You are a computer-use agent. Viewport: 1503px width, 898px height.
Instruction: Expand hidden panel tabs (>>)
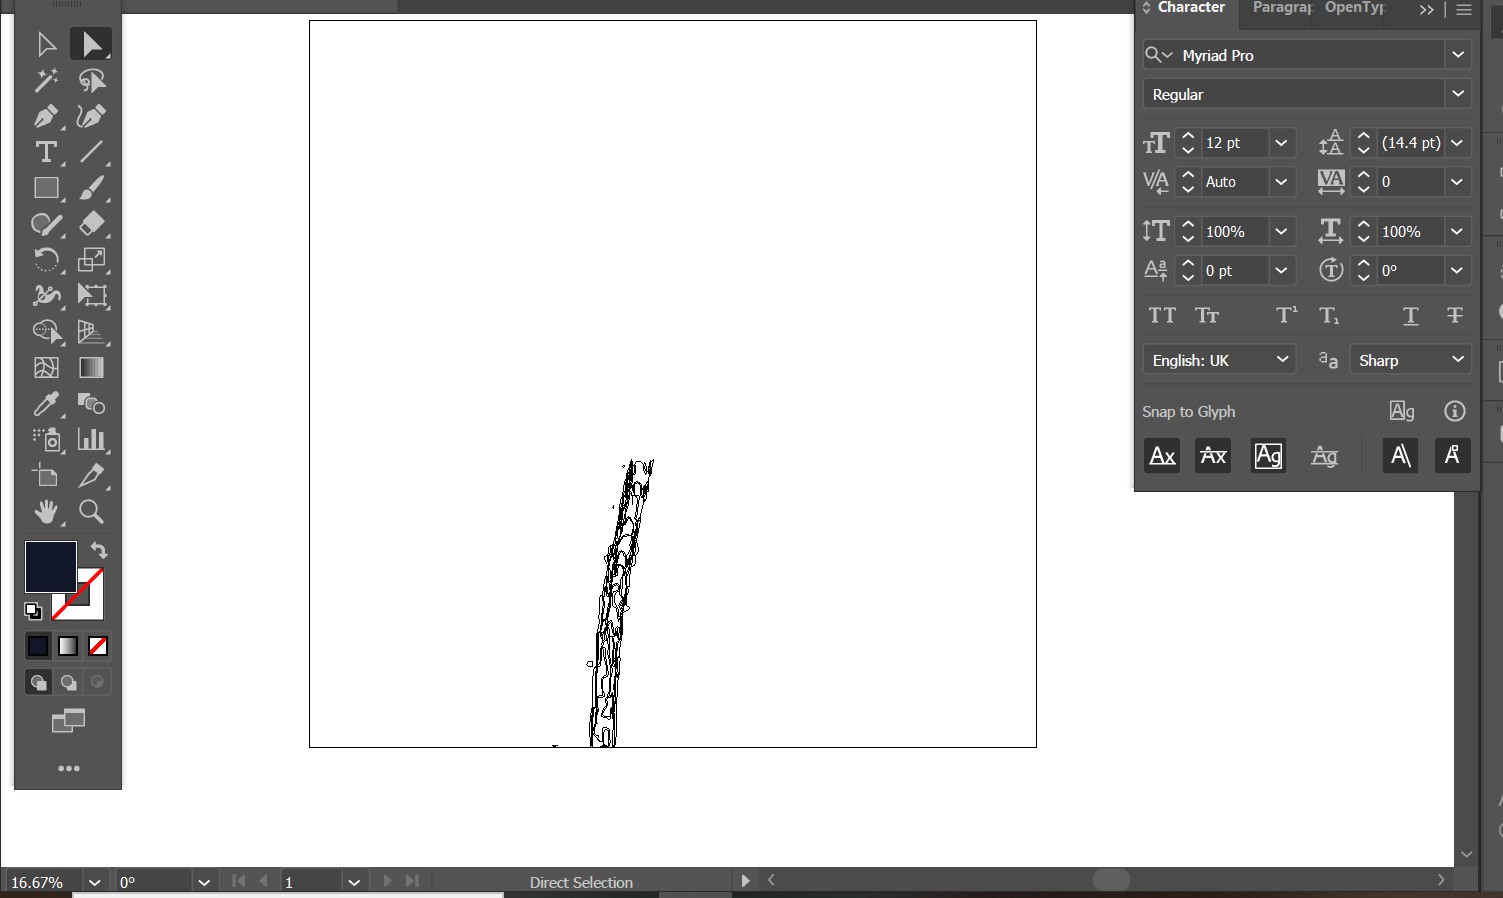point(1427,10)
